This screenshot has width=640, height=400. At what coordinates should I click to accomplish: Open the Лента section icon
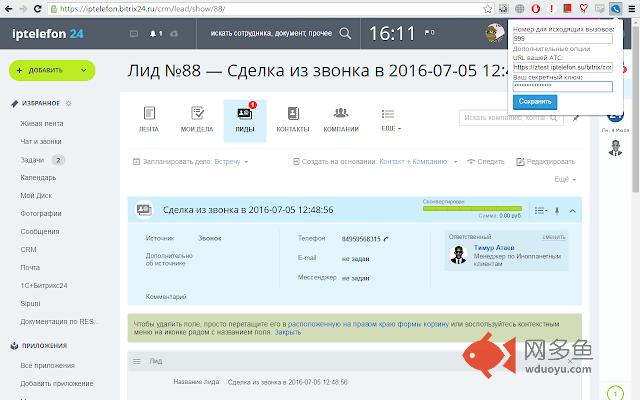[x=148, y=114]
